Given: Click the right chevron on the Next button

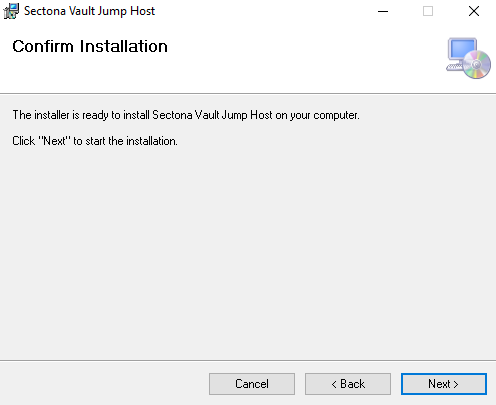Looking at the screenshot, I should [x=456, y=385].
